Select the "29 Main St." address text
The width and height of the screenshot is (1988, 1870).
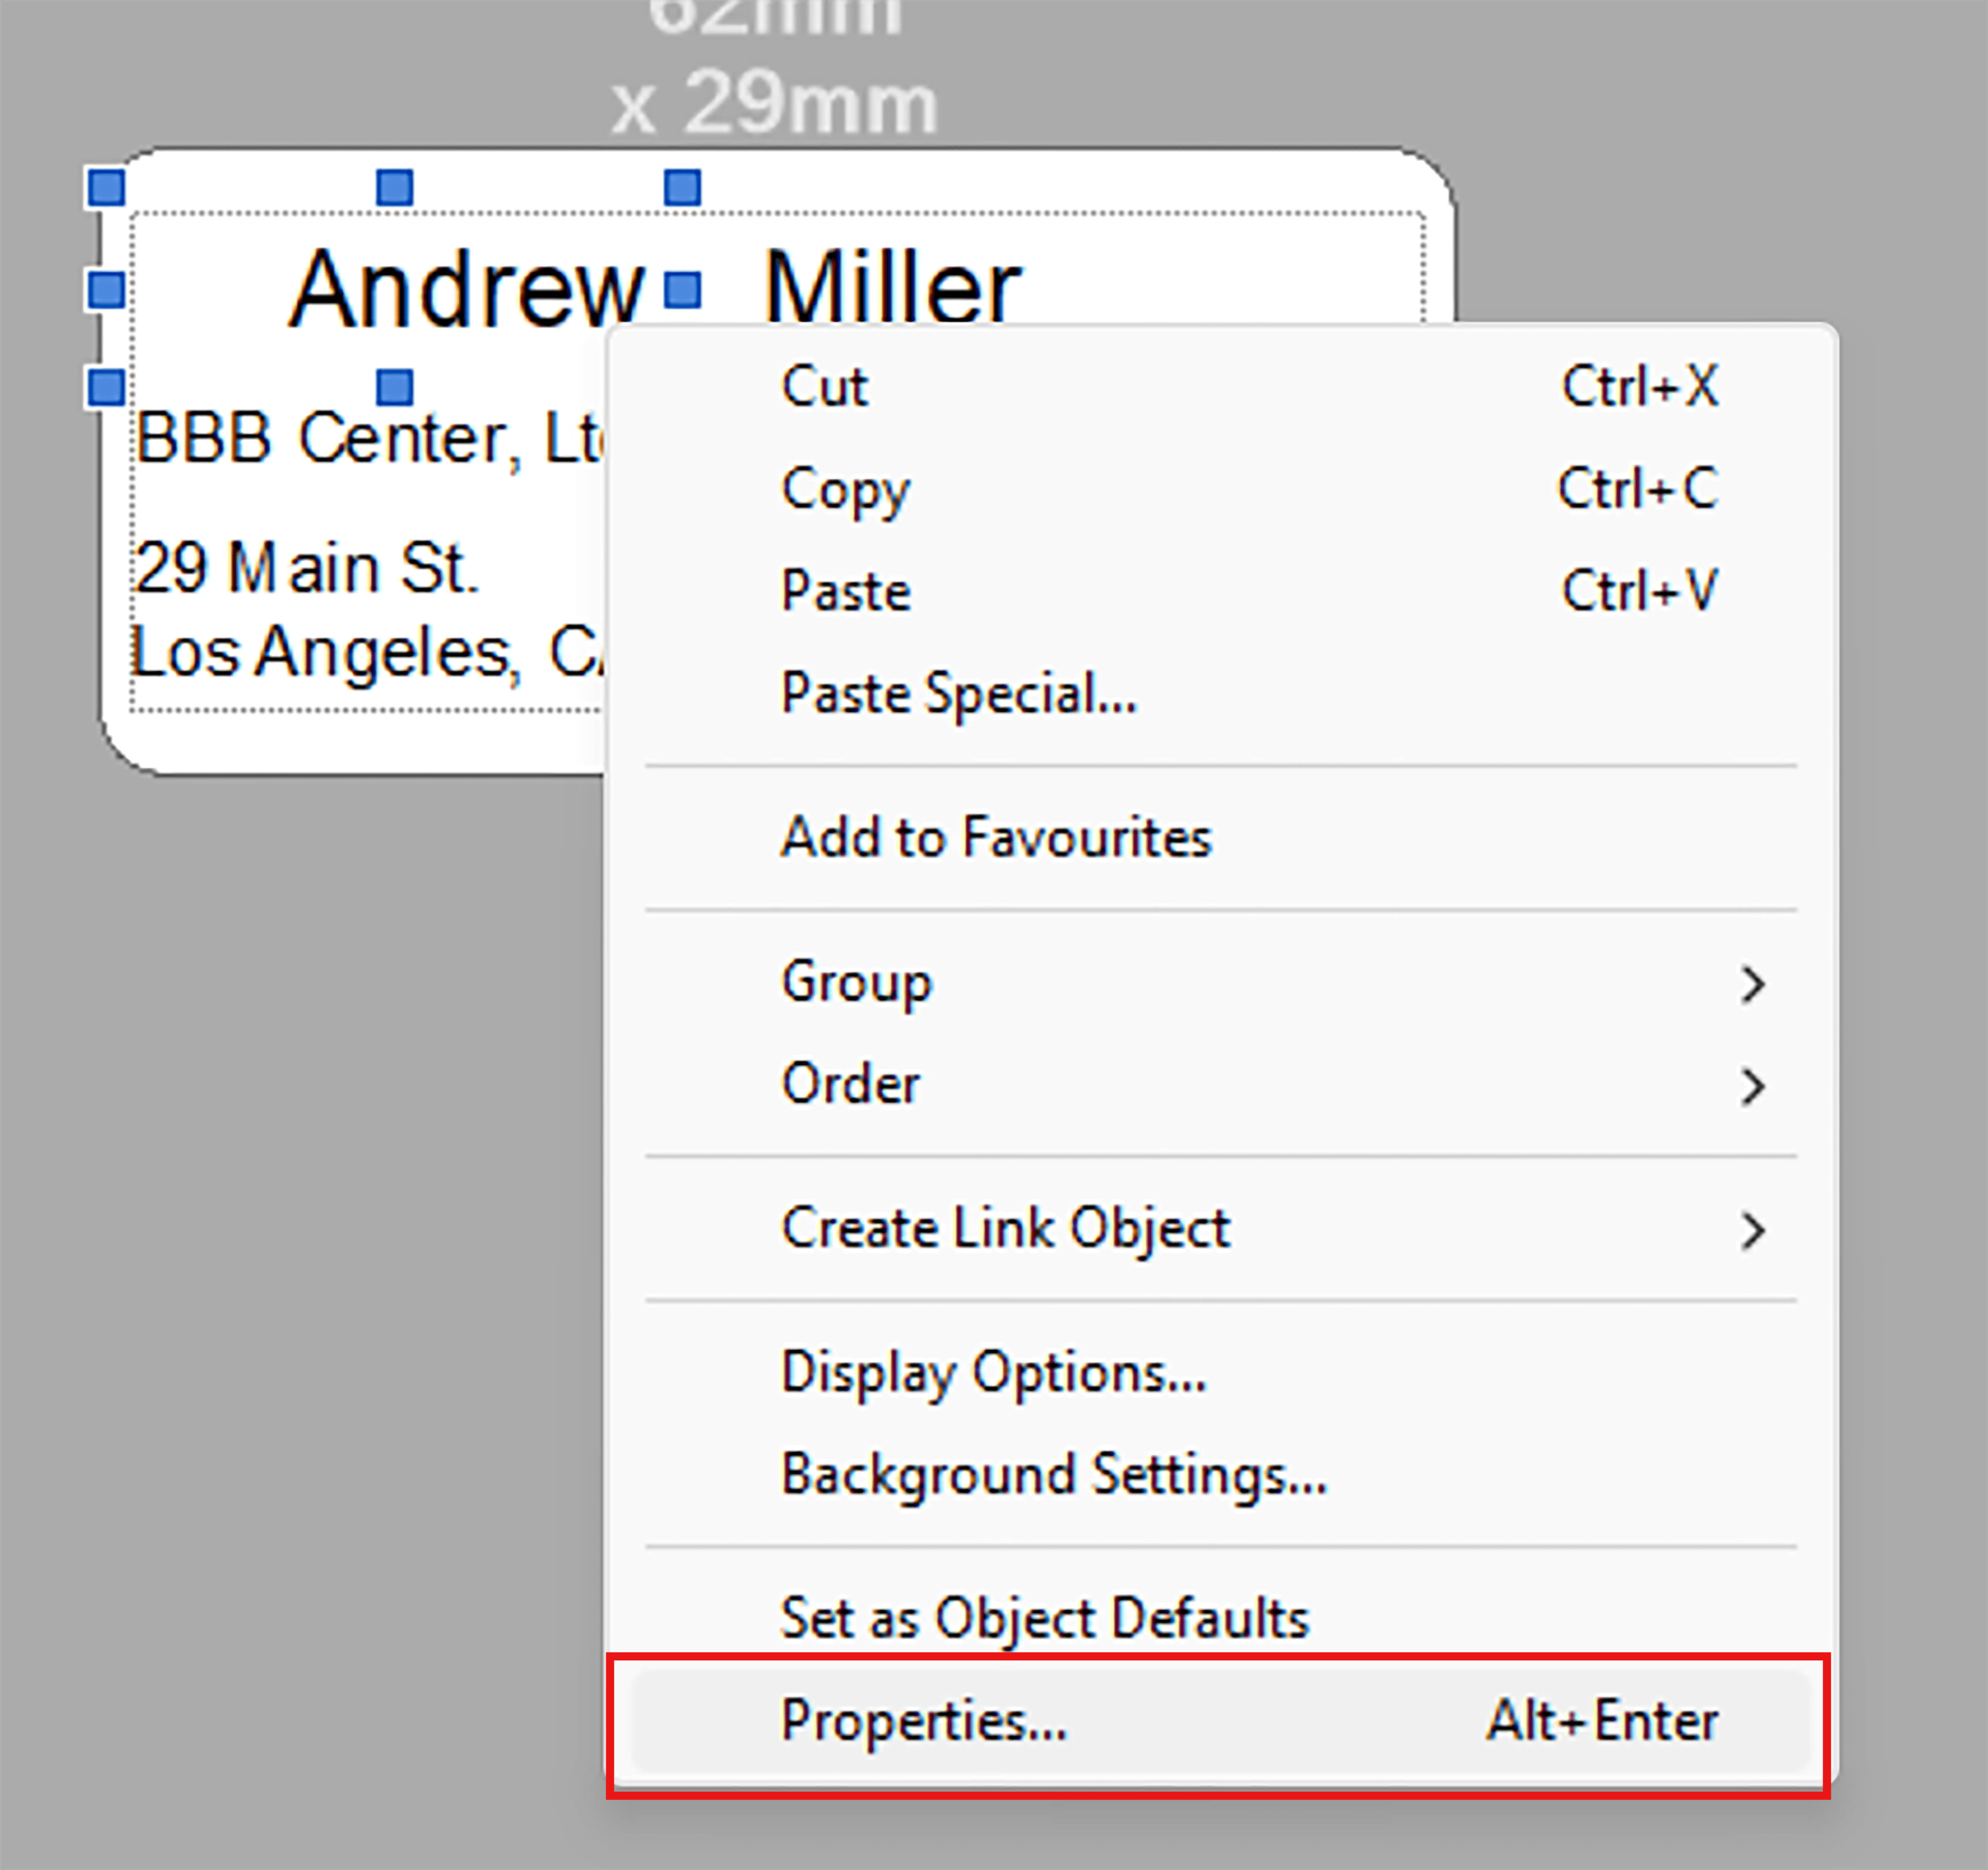[x=306, y=568]
